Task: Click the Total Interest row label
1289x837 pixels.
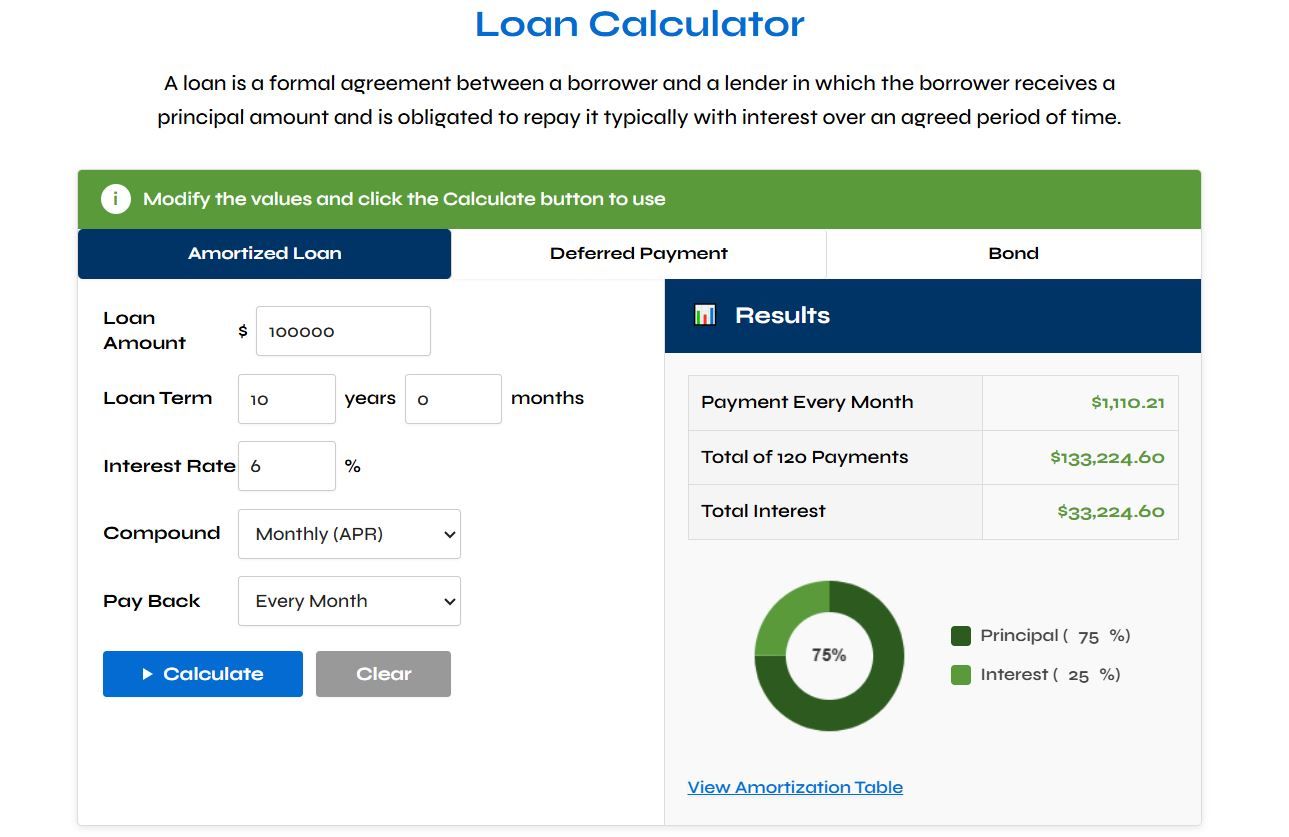Action: [763, 511]
